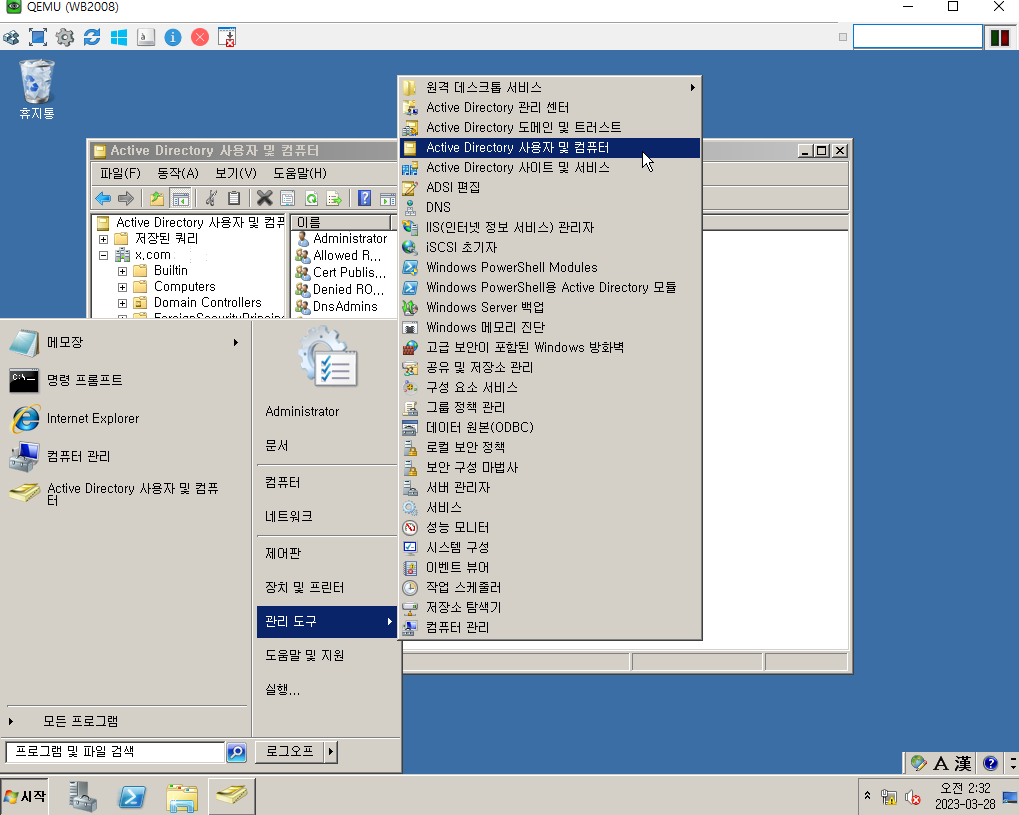Expand 원격 데스크톱 서비스 submenu arrow
Image resolution: width=1019 pixels, height=815 pixels.
click(x=693, y=87)
